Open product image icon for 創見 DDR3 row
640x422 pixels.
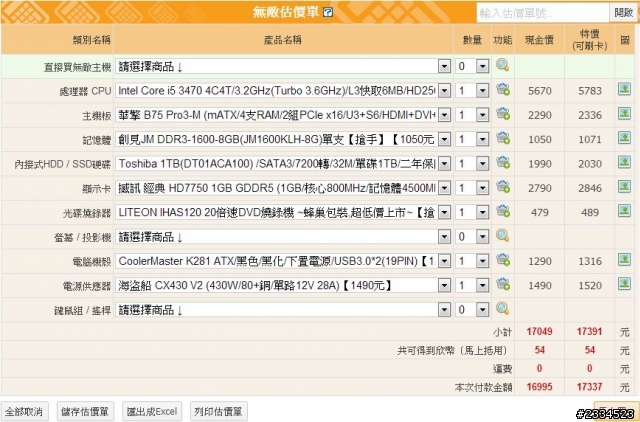[x=624, y=138]
